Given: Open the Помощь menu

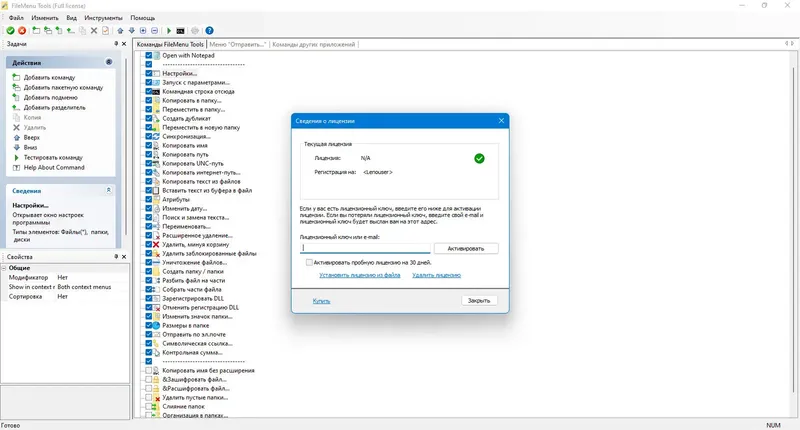Looking at the screenshot, I should point(143,18).
